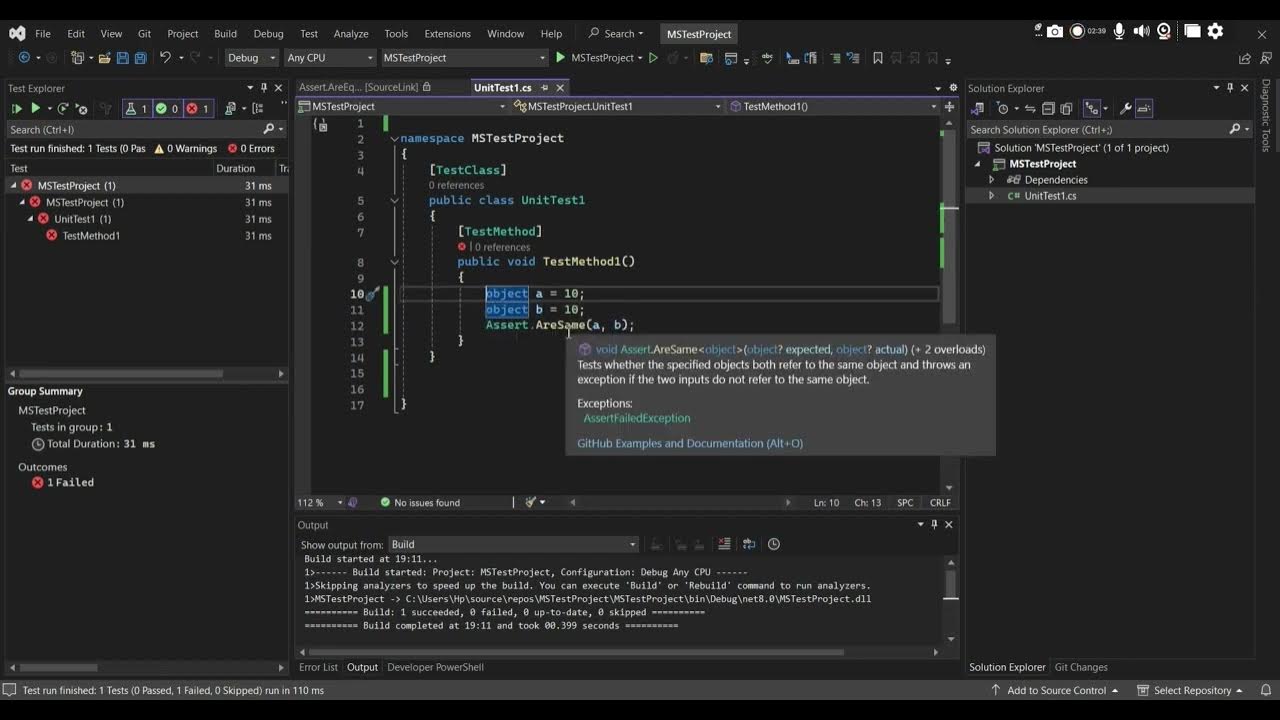Mute the recorder microphone
This screenshot has height=720, width=1280.
point(1119,31)
